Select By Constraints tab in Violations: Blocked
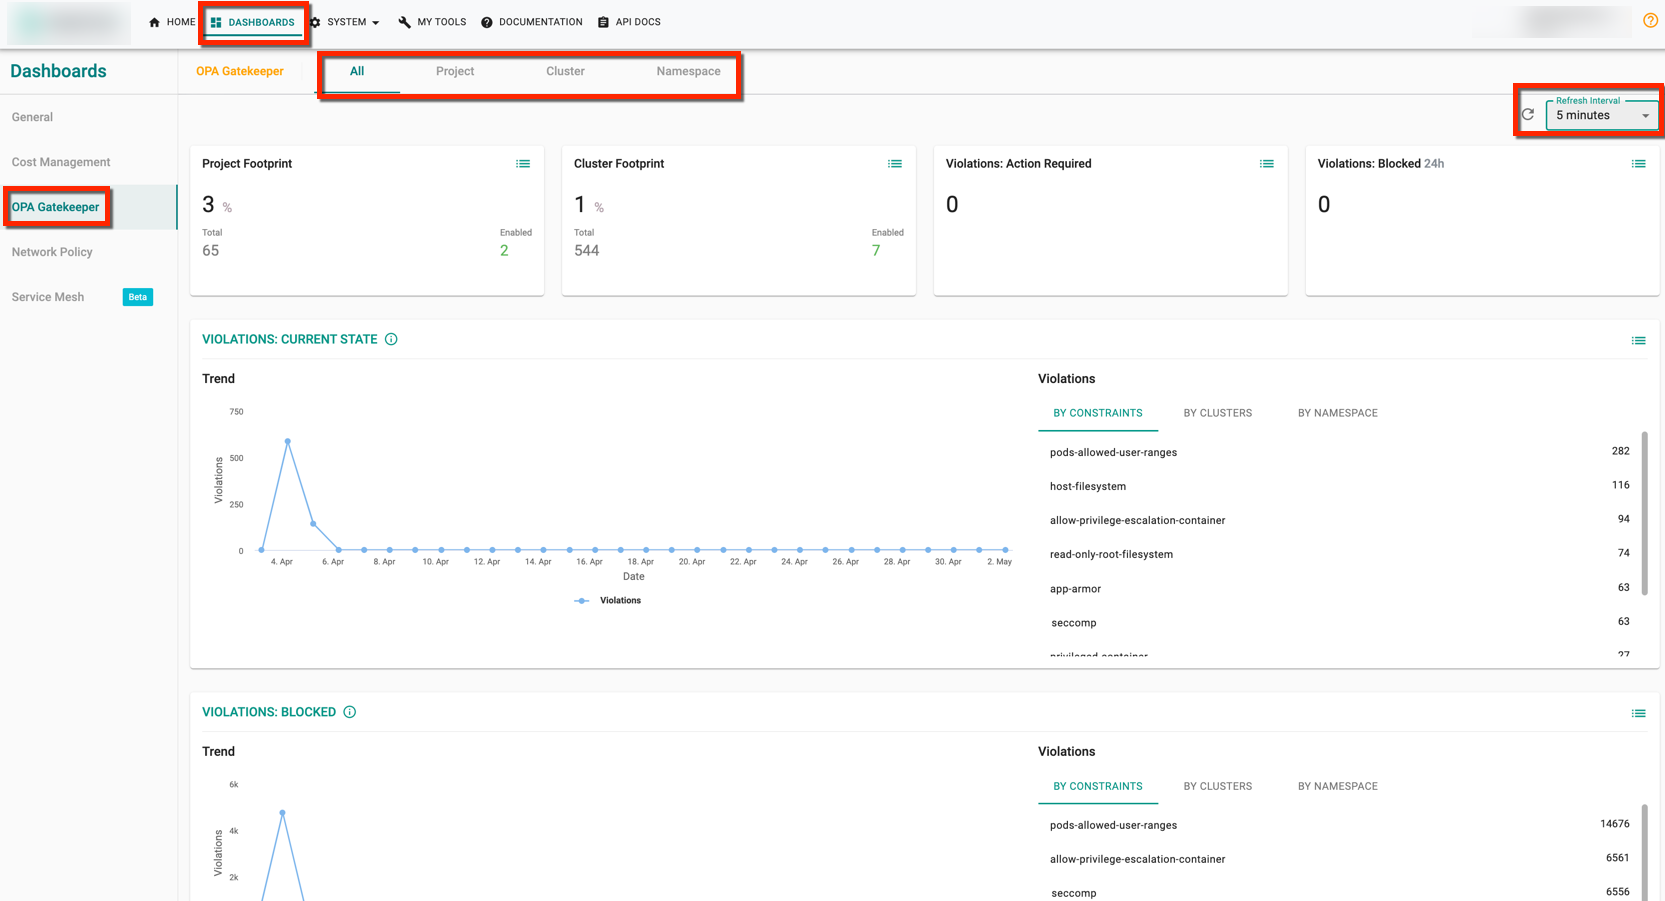 click(x=1098, y=786)
